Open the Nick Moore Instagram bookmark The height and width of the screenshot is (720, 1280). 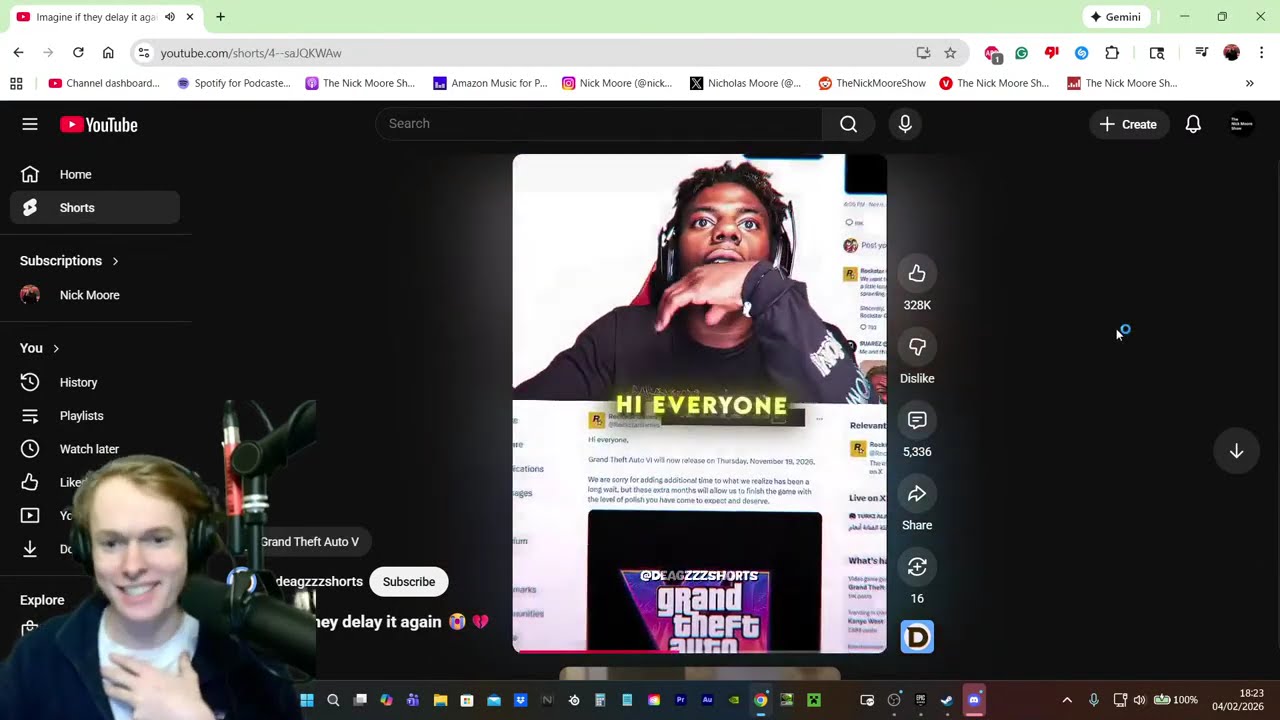tap(617, 83)
